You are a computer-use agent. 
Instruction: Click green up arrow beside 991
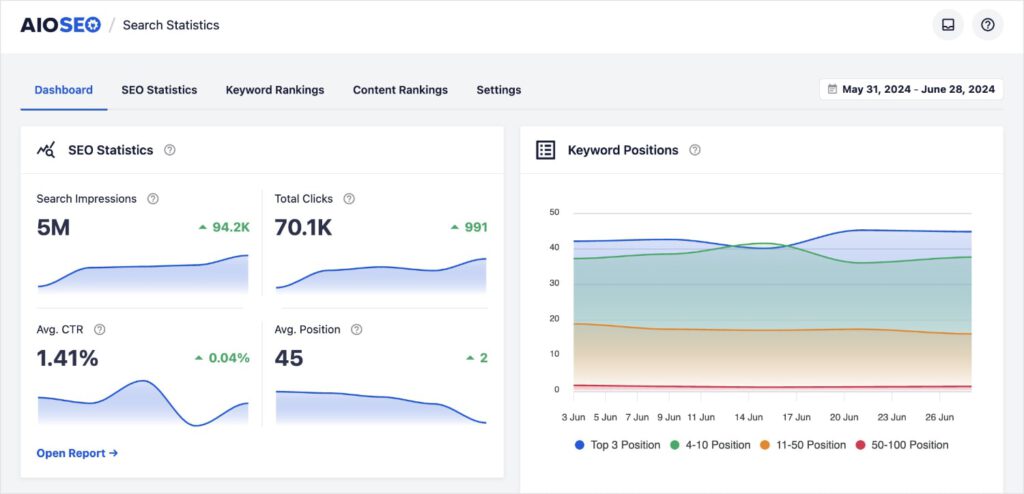(x=455, y=227)
